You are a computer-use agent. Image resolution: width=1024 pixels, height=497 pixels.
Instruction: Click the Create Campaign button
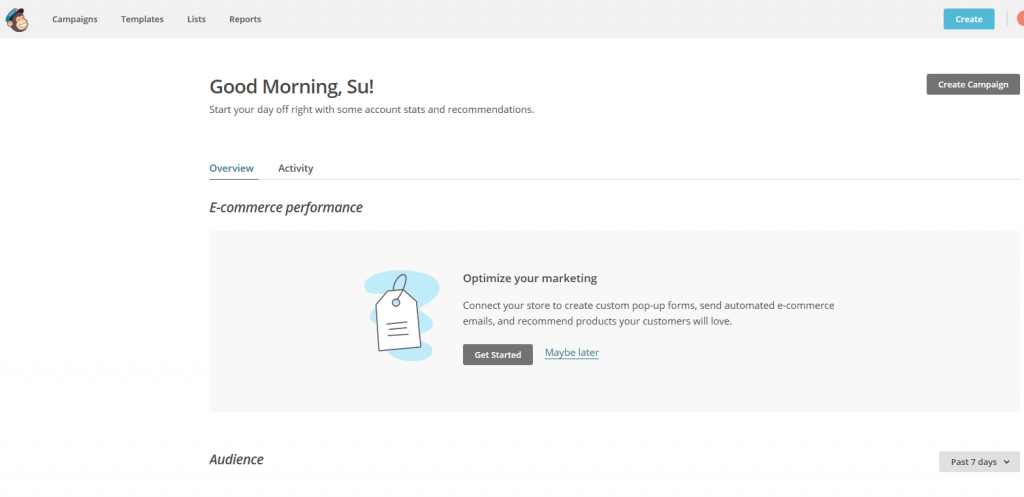coord(972,85)
